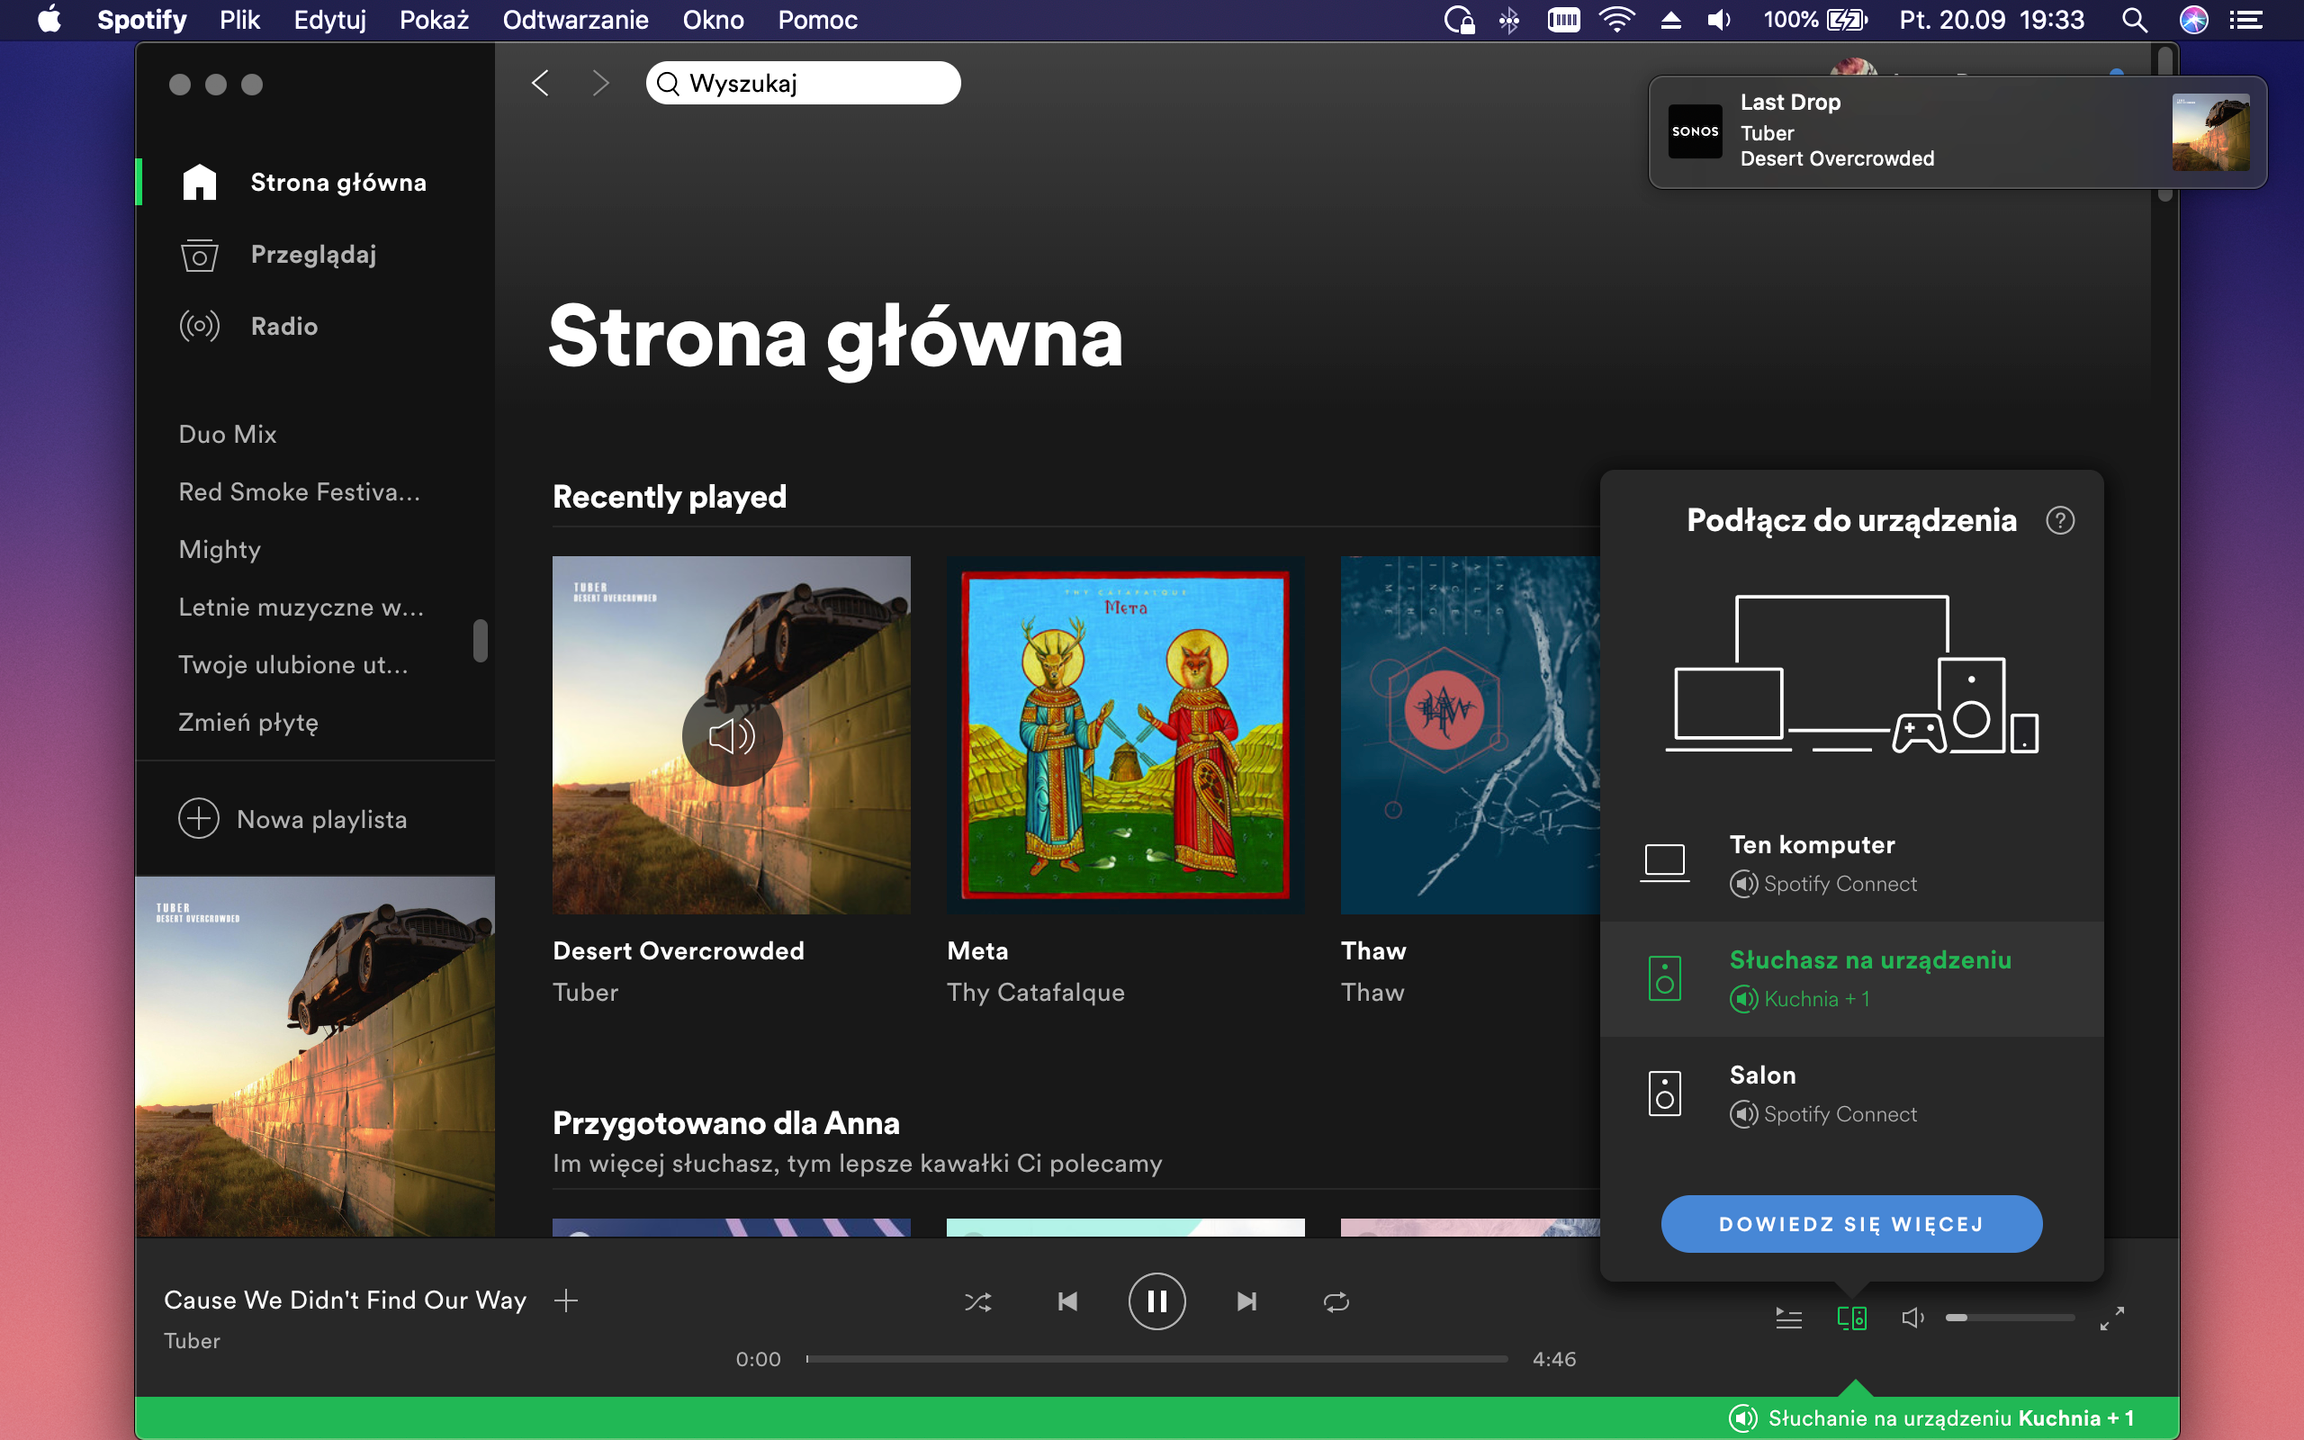Open Spotlight search in menu bar
2304x1440 pixels.
(x=2134, y=20)
